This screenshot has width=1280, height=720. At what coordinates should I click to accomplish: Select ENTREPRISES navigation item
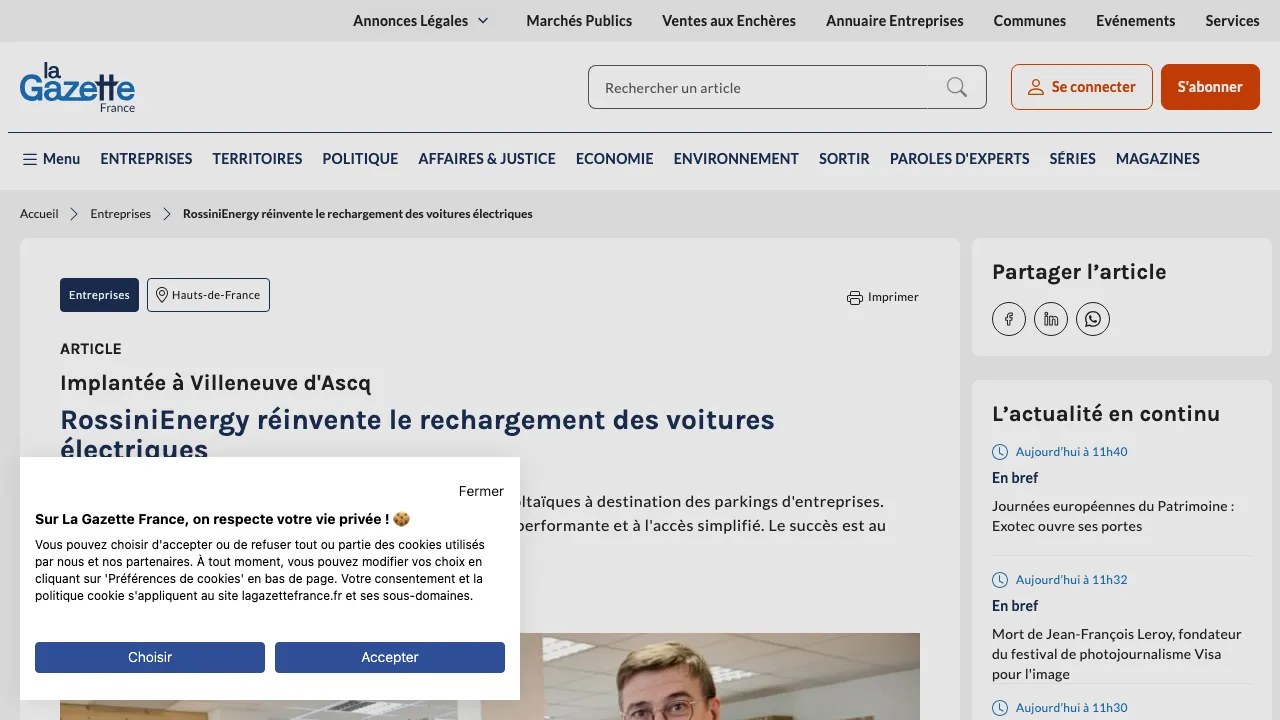[x=146, y=159]
